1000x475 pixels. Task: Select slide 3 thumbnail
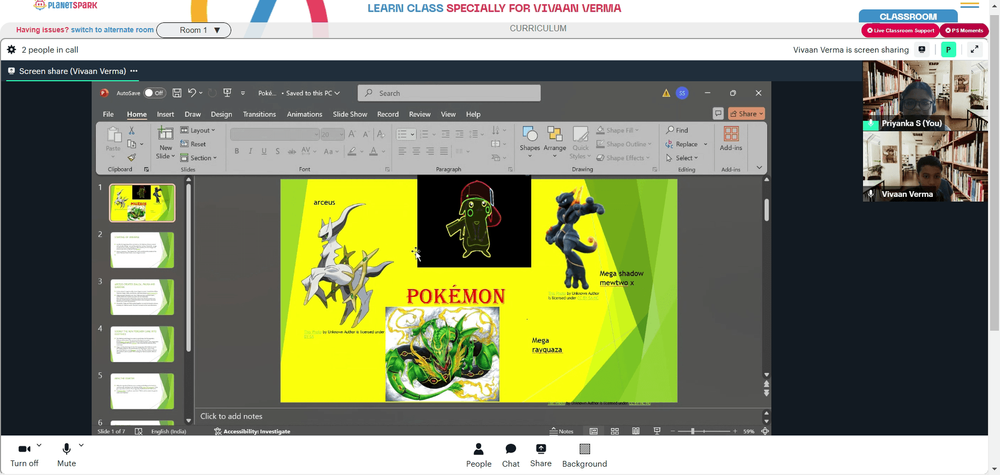[x=142, y=297]
